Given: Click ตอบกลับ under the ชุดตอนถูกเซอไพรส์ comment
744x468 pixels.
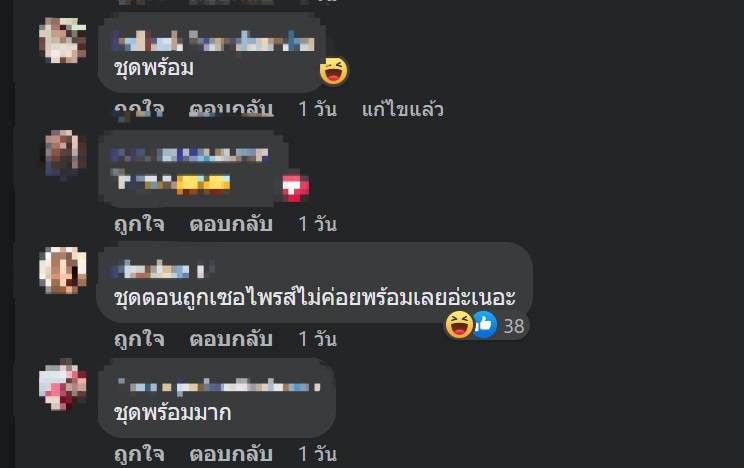Looking at the screenshot, I should coord(231,339).
